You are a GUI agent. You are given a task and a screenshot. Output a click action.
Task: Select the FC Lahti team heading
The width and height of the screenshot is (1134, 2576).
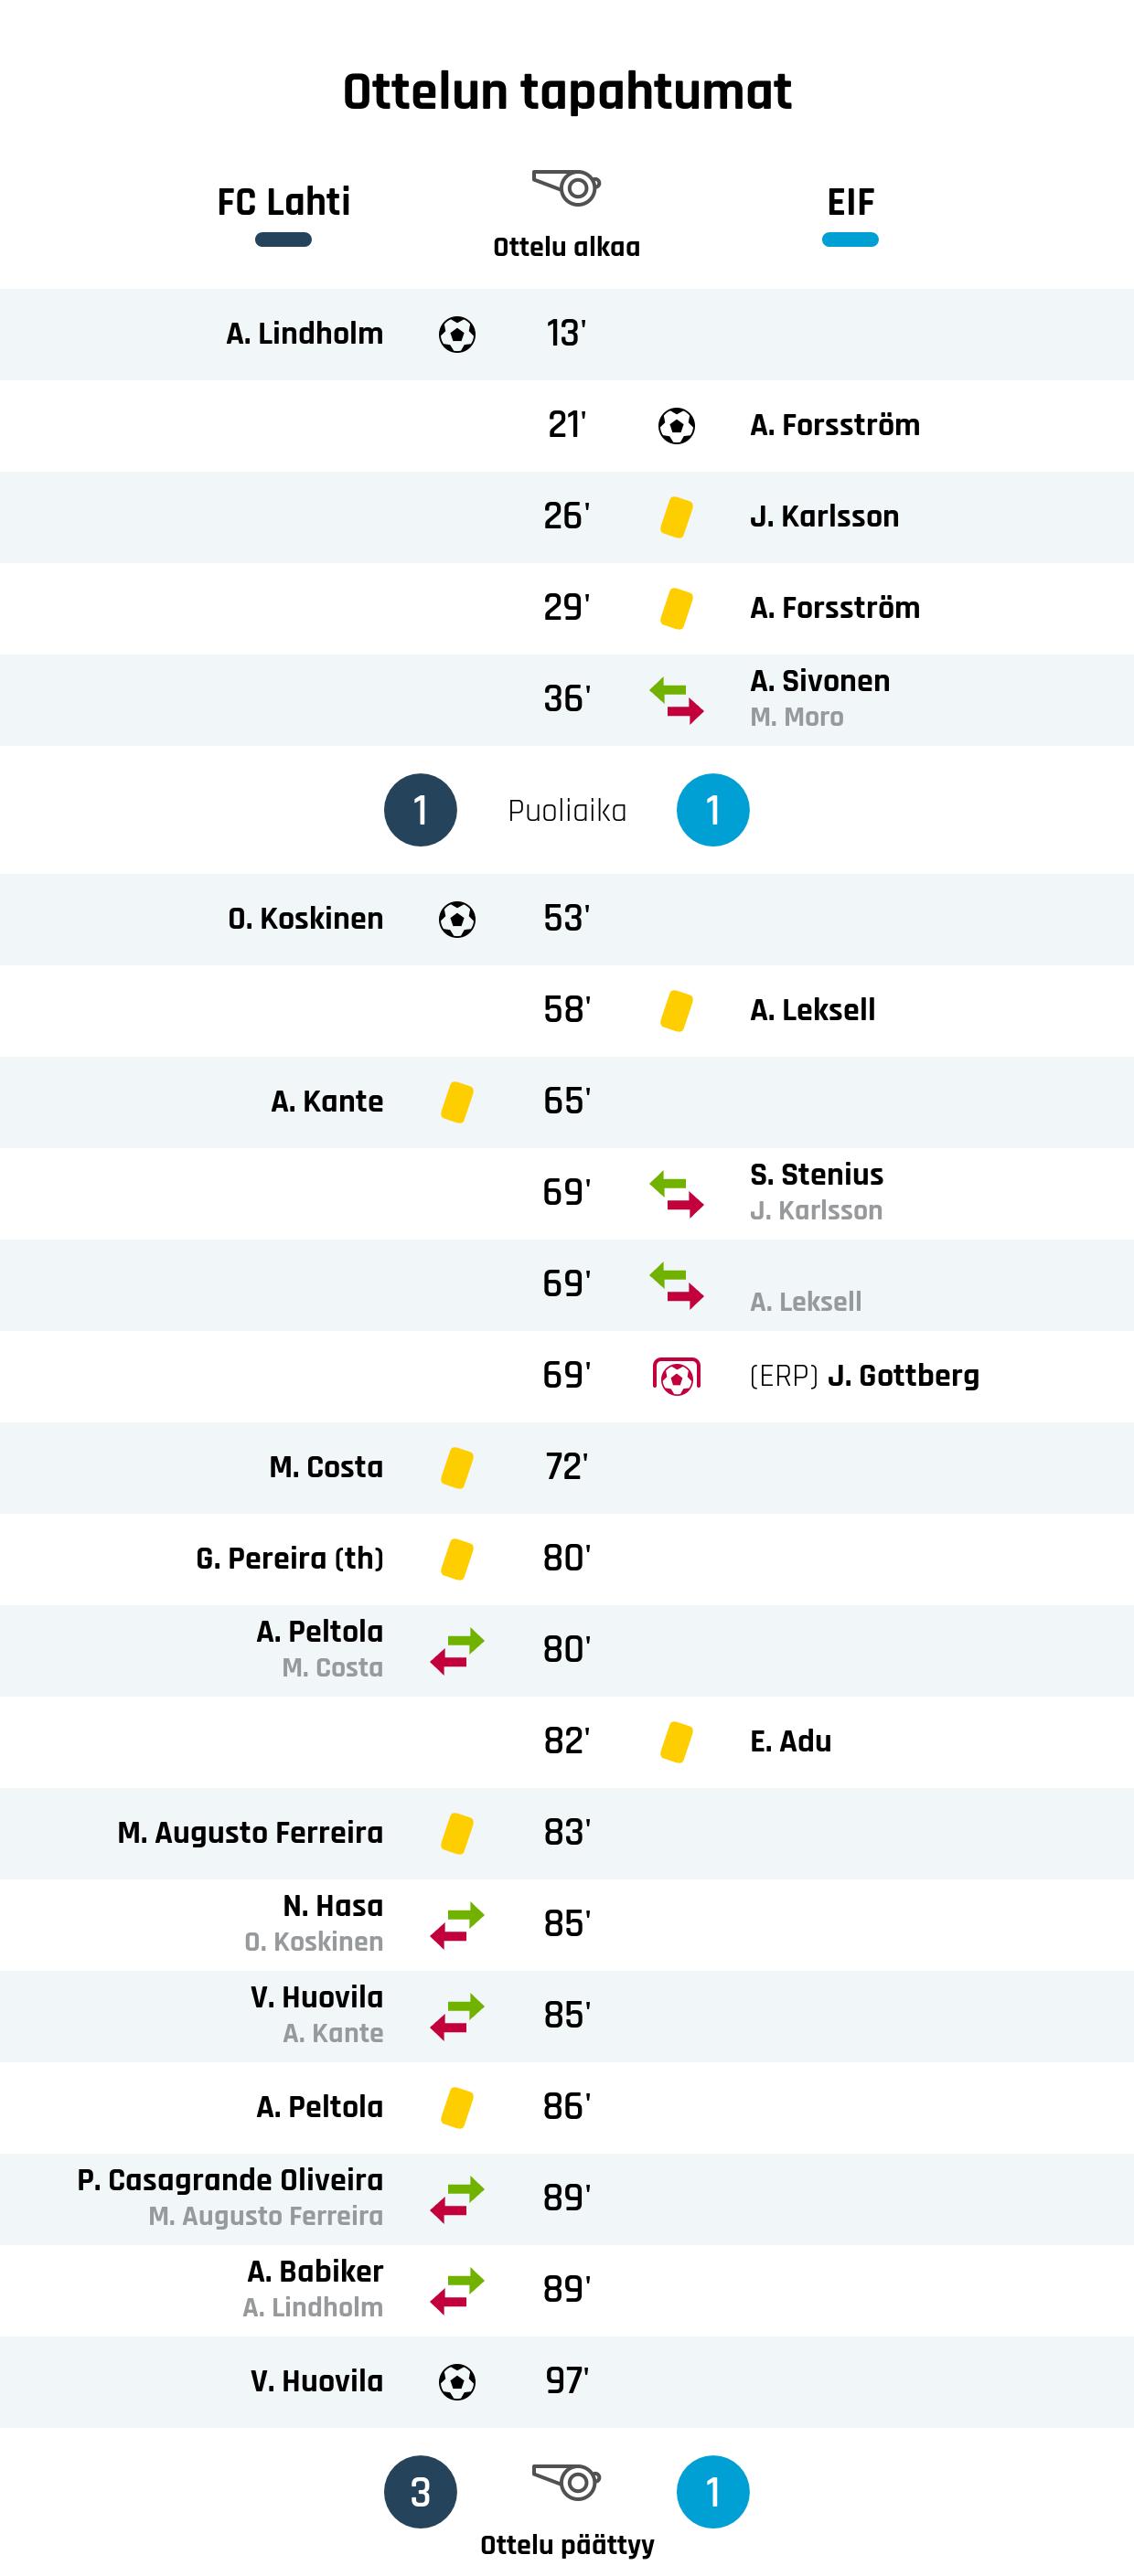[x=283, y=202]
